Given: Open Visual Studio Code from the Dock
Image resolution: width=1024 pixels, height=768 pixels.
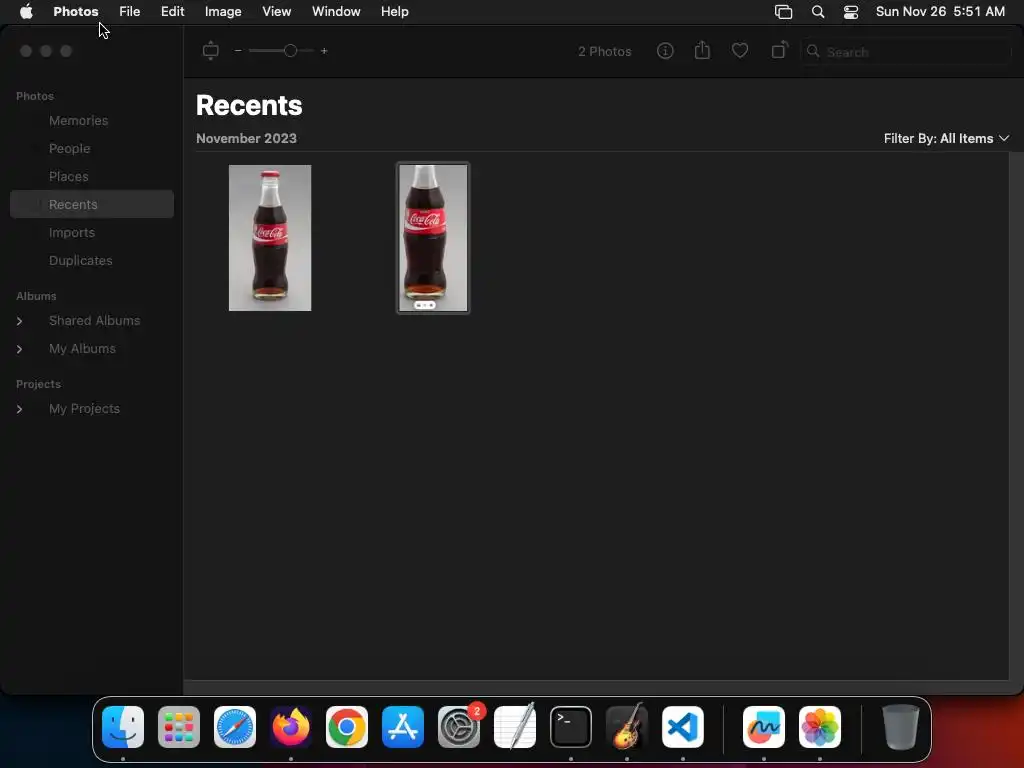Looking at the screenshot, I should [683, 727].
